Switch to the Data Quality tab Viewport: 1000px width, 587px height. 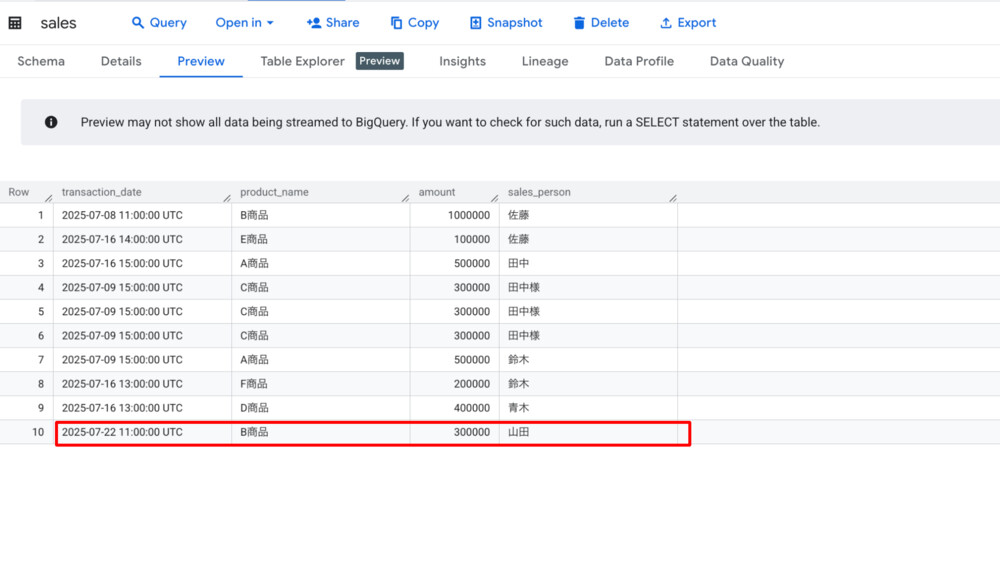click(747, 61)
